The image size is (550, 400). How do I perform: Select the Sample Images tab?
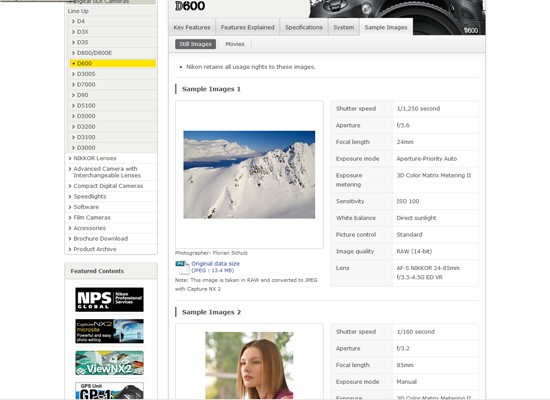(x=386, y=27)
